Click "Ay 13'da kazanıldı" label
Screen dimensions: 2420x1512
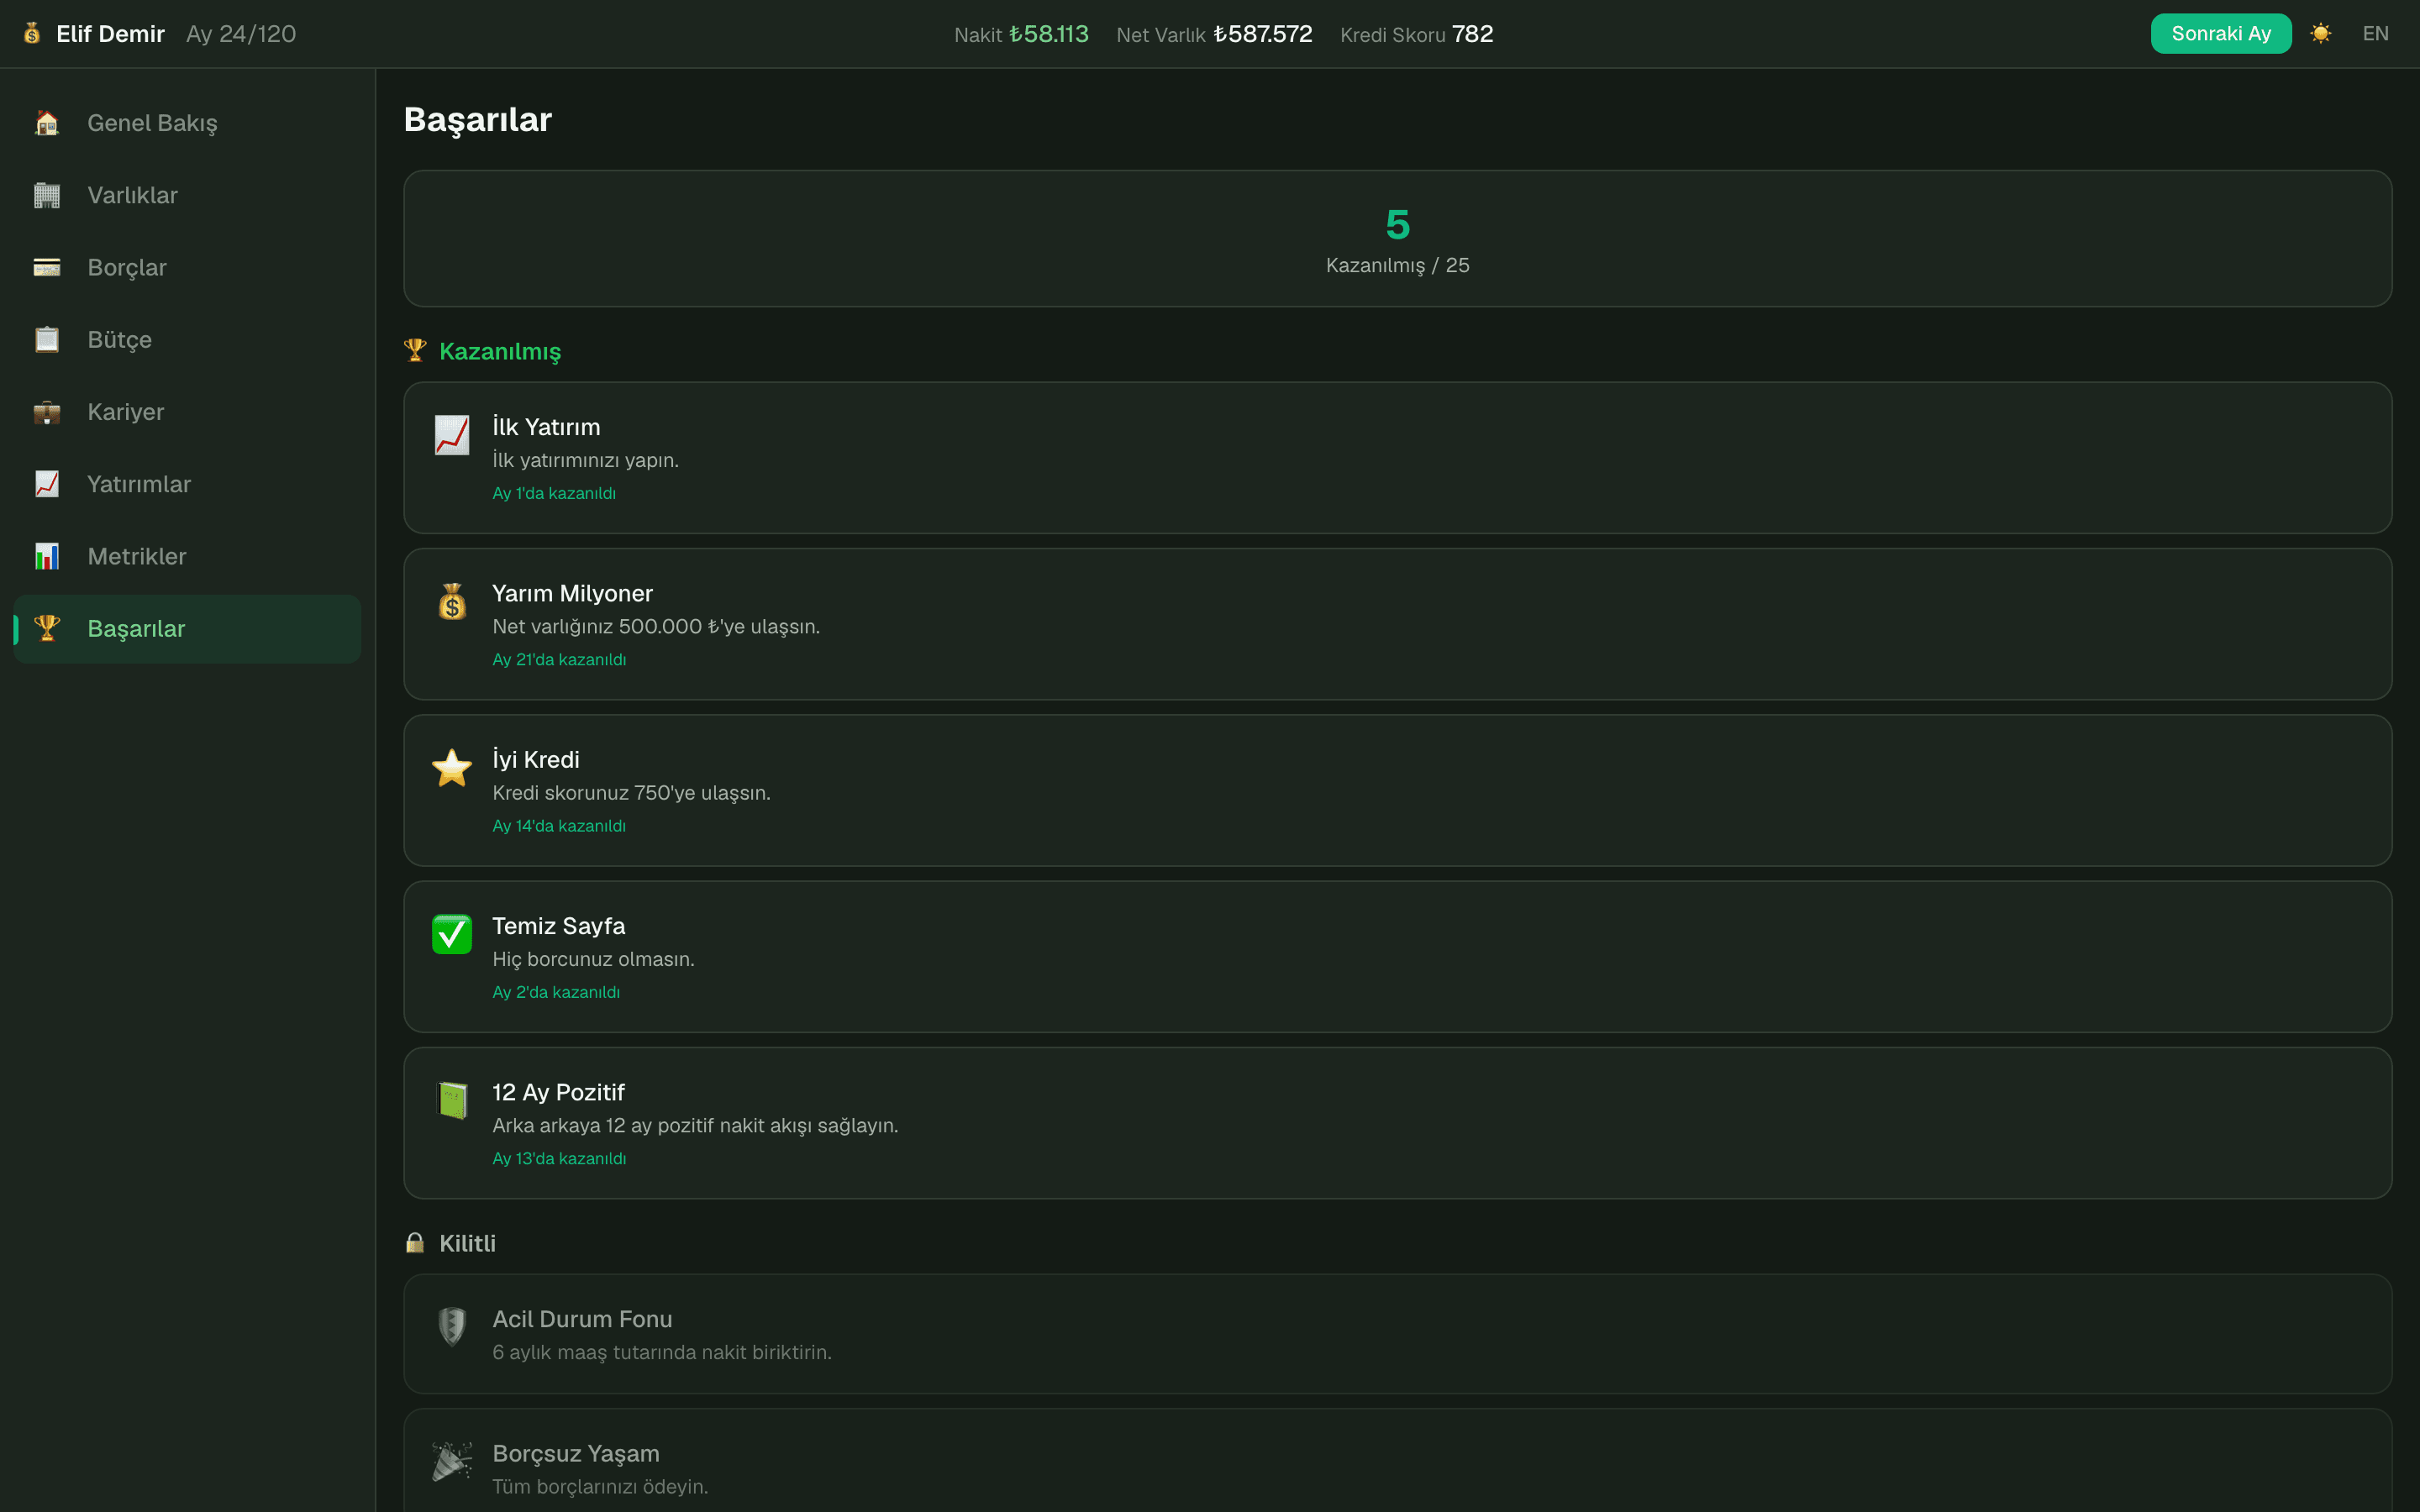tap(559, 1158)
